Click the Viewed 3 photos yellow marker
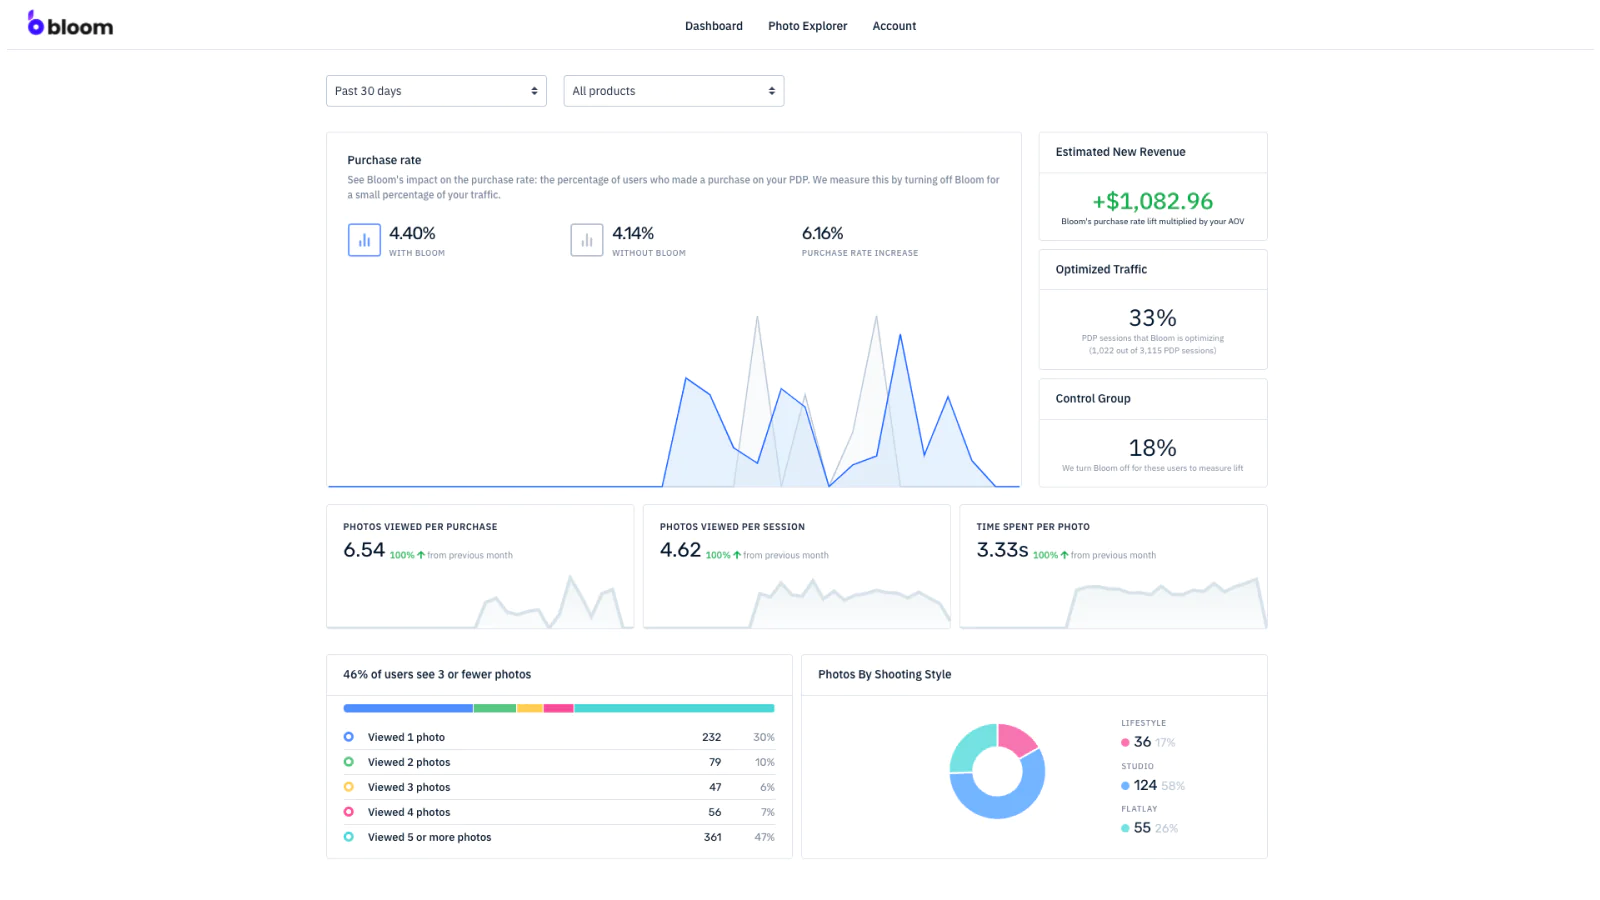 (348, 787)
